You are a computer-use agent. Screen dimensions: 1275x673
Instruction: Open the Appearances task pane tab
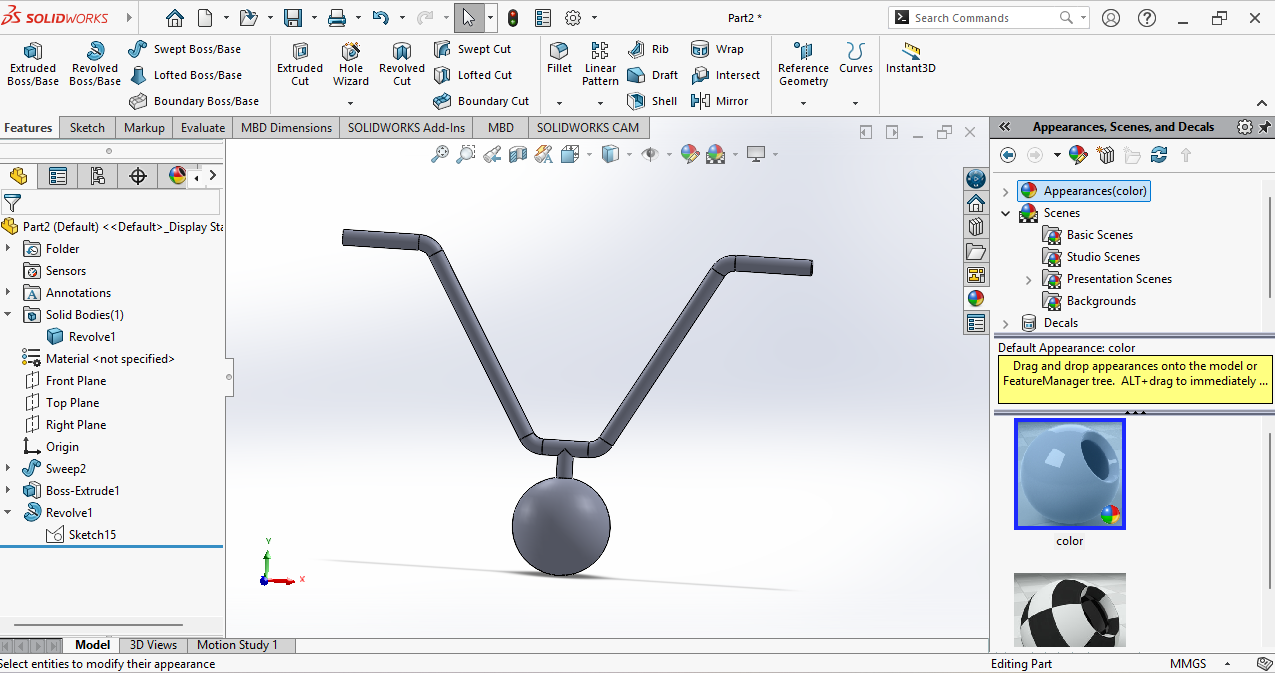pos(976,298)
